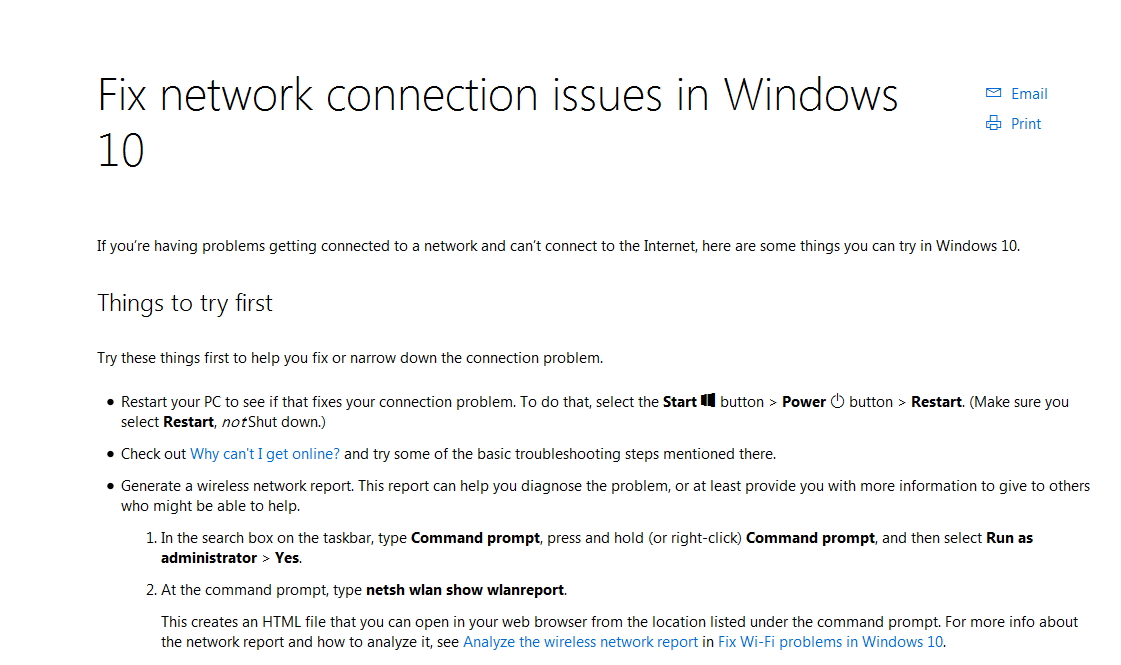The height and width of the screenshot is (665, 1121).
Task: Click the Things to try first heading
Action: (x=184, y=303)
